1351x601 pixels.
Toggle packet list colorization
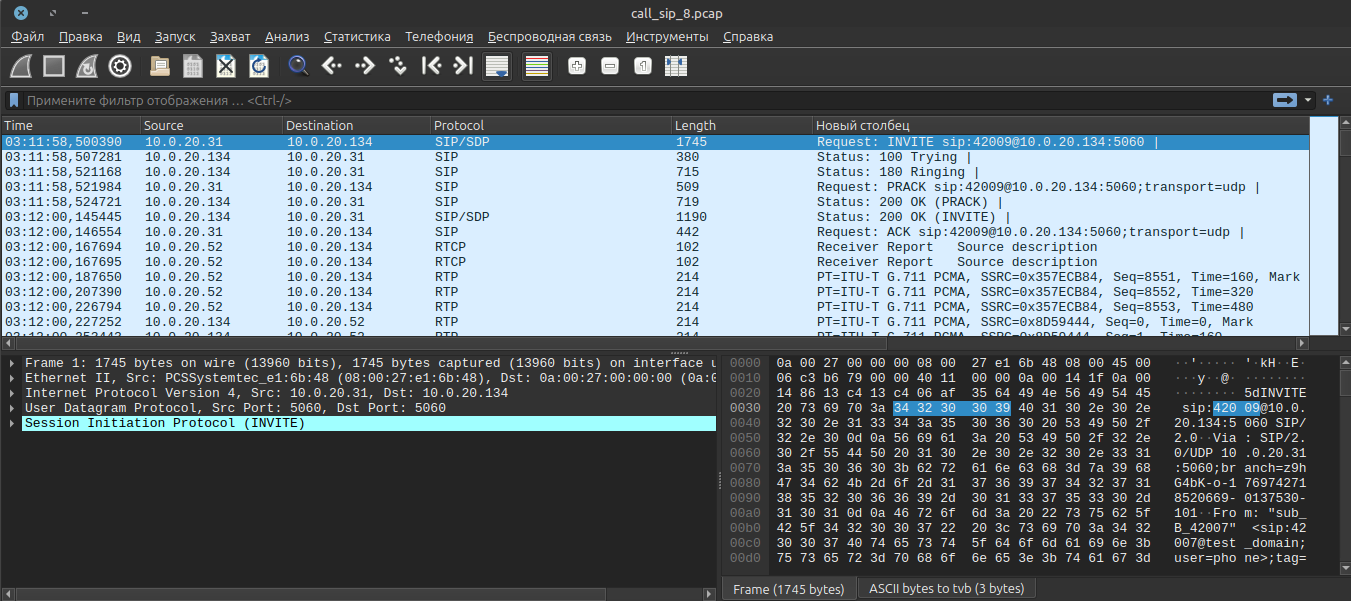click(537, 66)
